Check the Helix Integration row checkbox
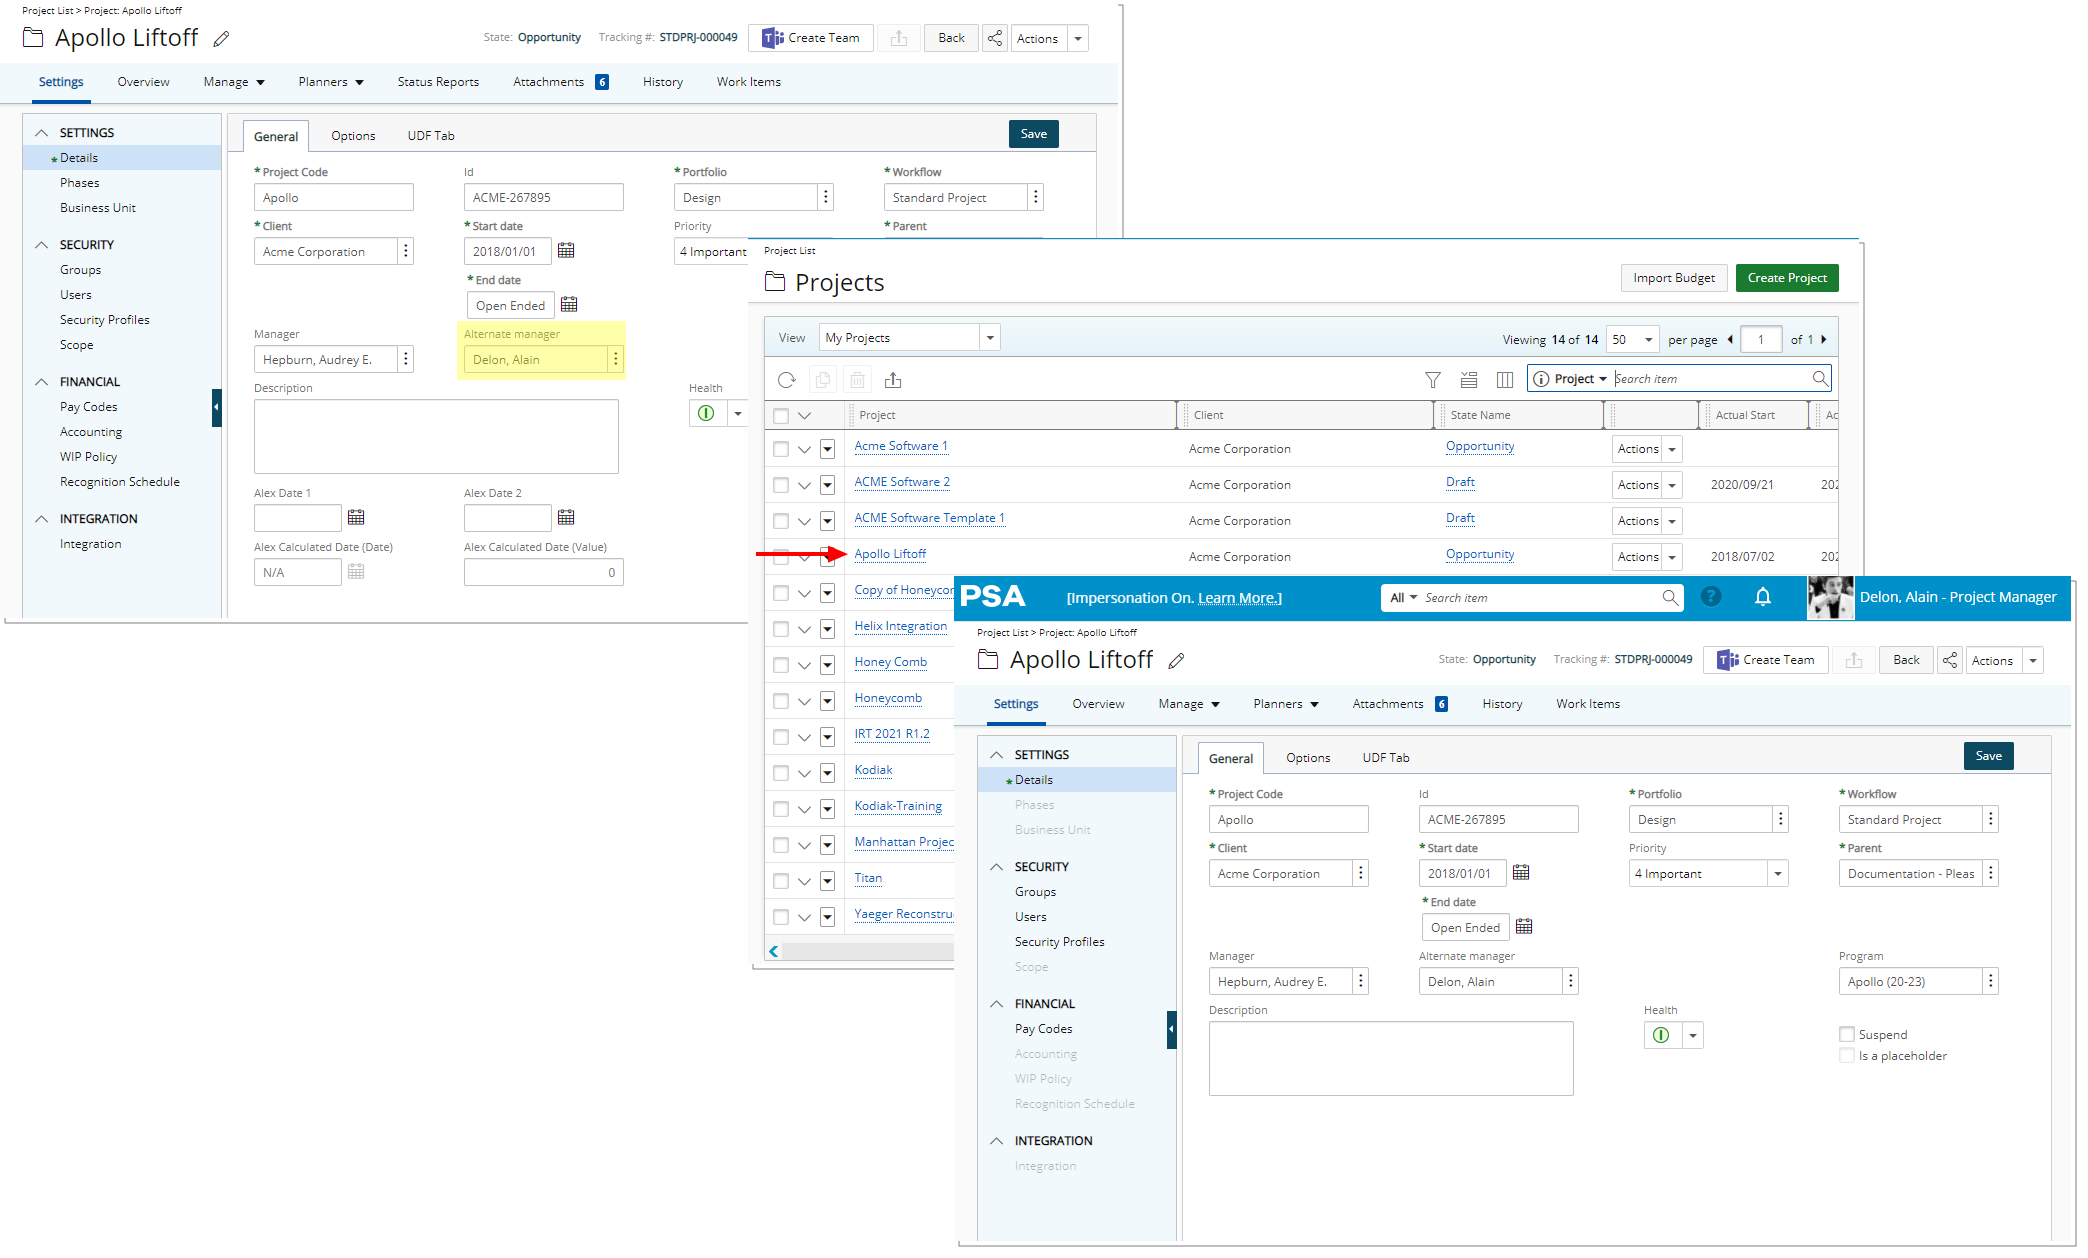Image resolution: width=2088 pixels, height=1258 pixels. tap(781, 630)
